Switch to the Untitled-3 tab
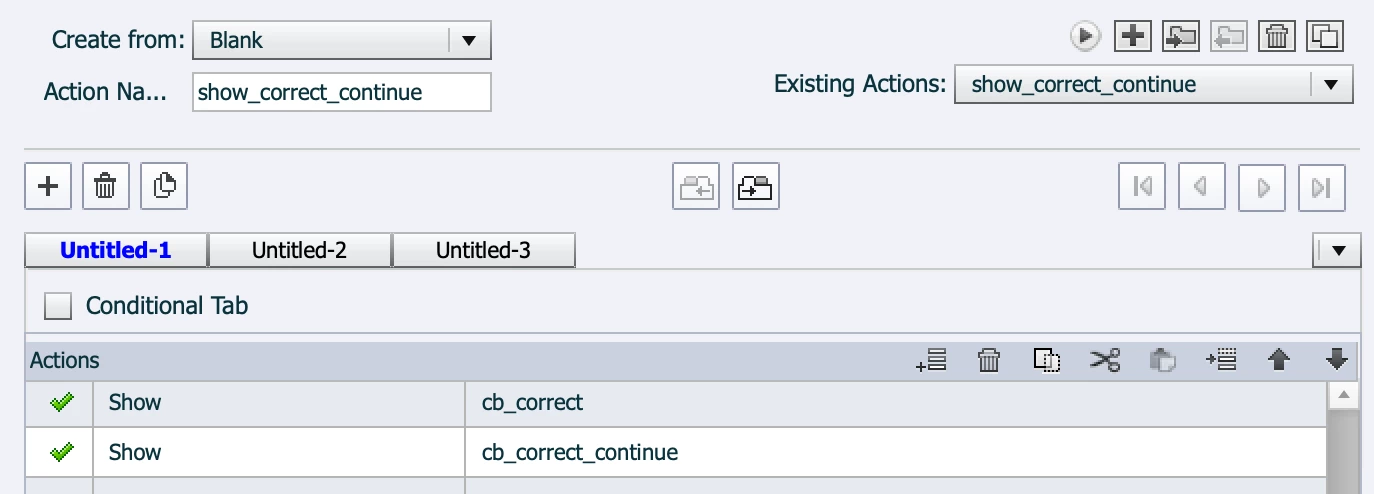 pos(483,251)
